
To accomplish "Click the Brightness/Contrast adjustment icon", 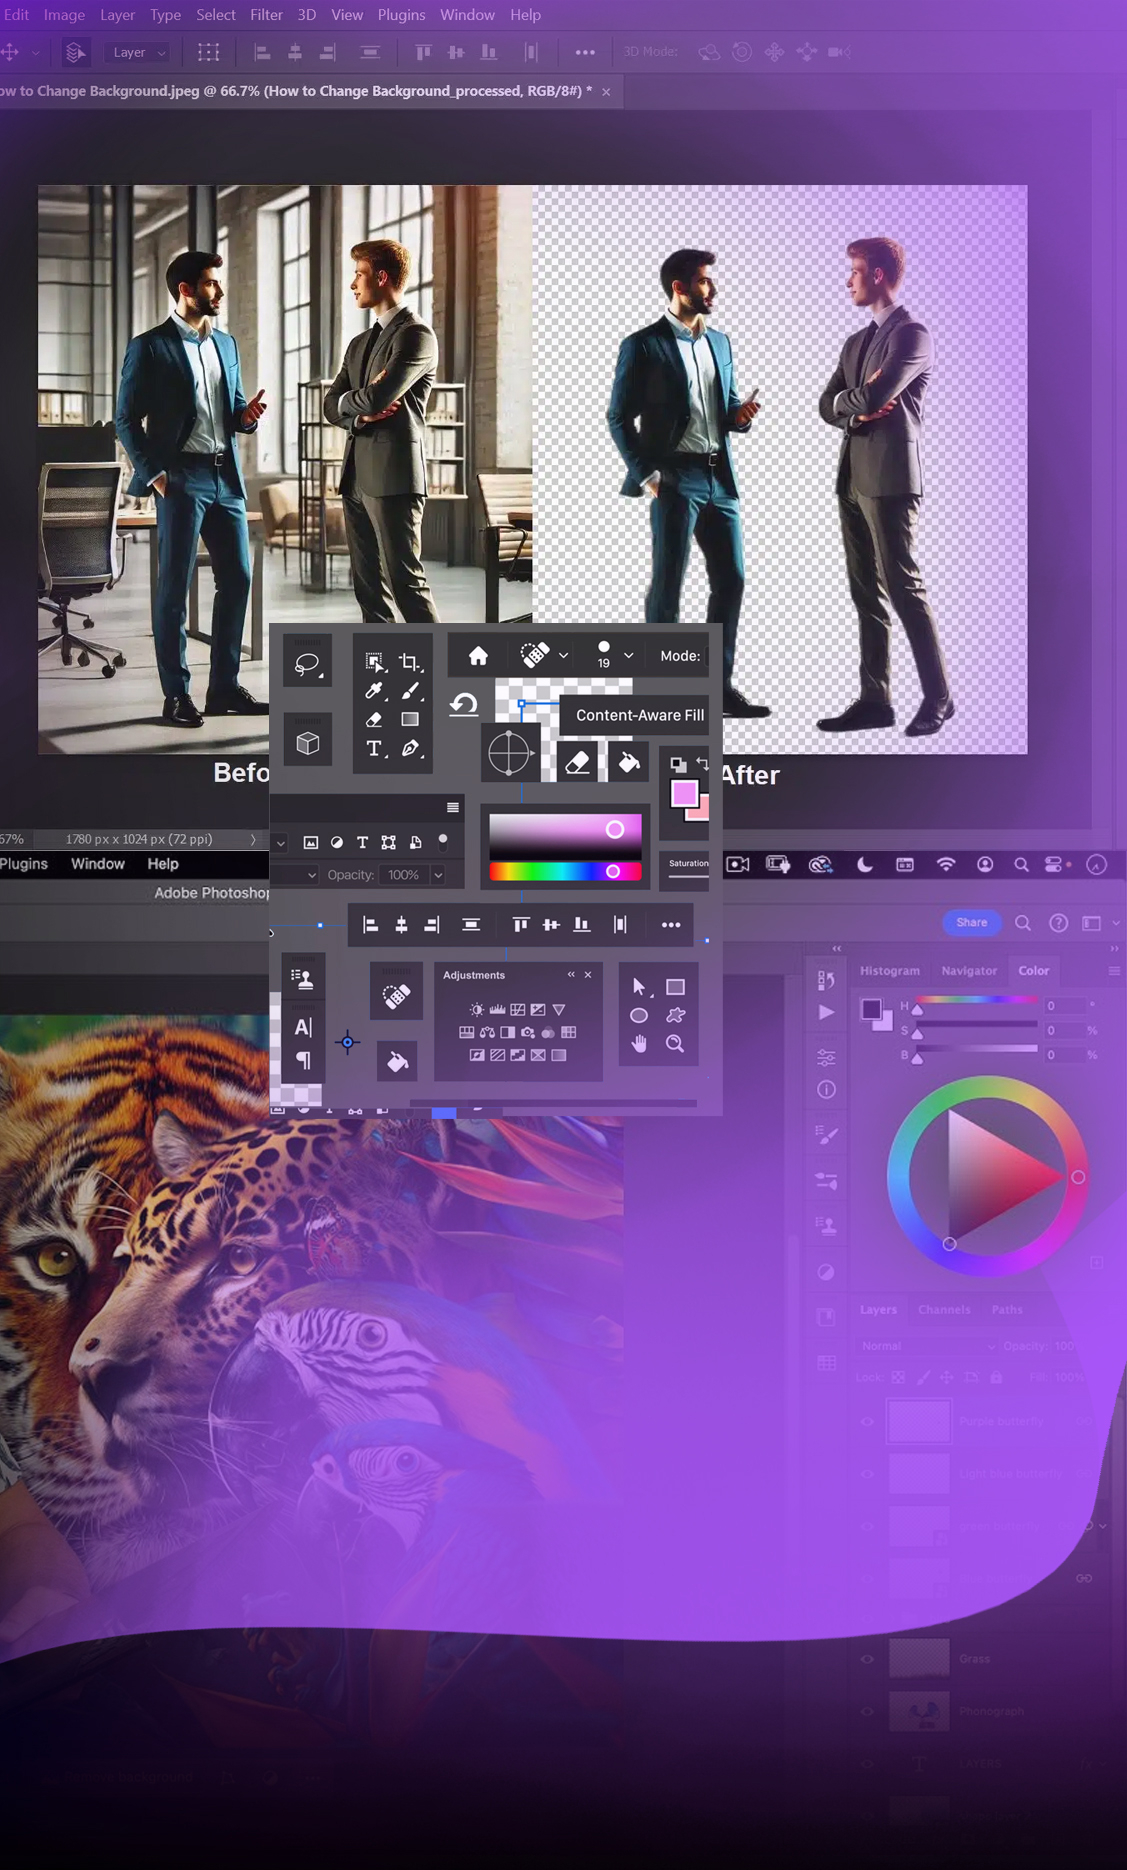I will tap(476, 1009).
